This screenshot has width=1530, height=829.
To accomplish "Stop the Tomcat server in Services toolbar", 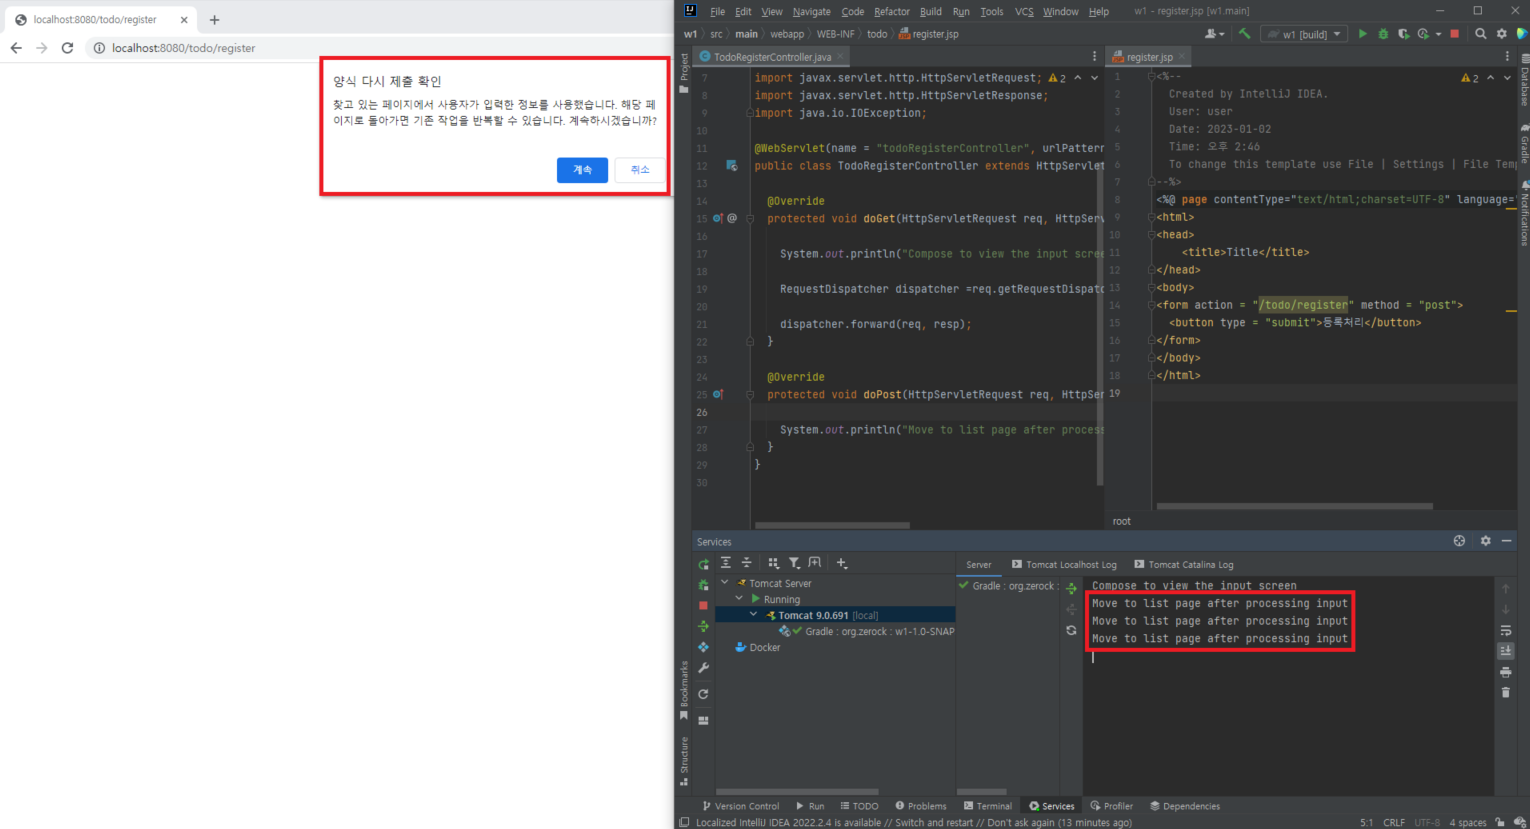I will (703, 606).
